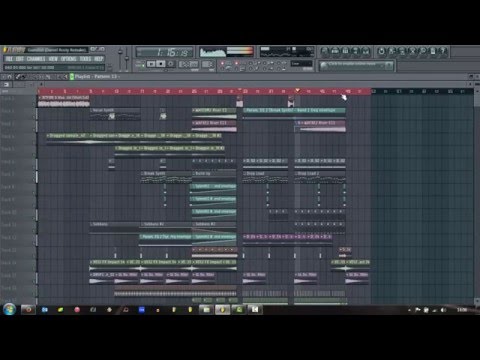This screenshot has width=480, height=360.
Task: Show the playlist window shortcut icon
Action: click(324, 51)
